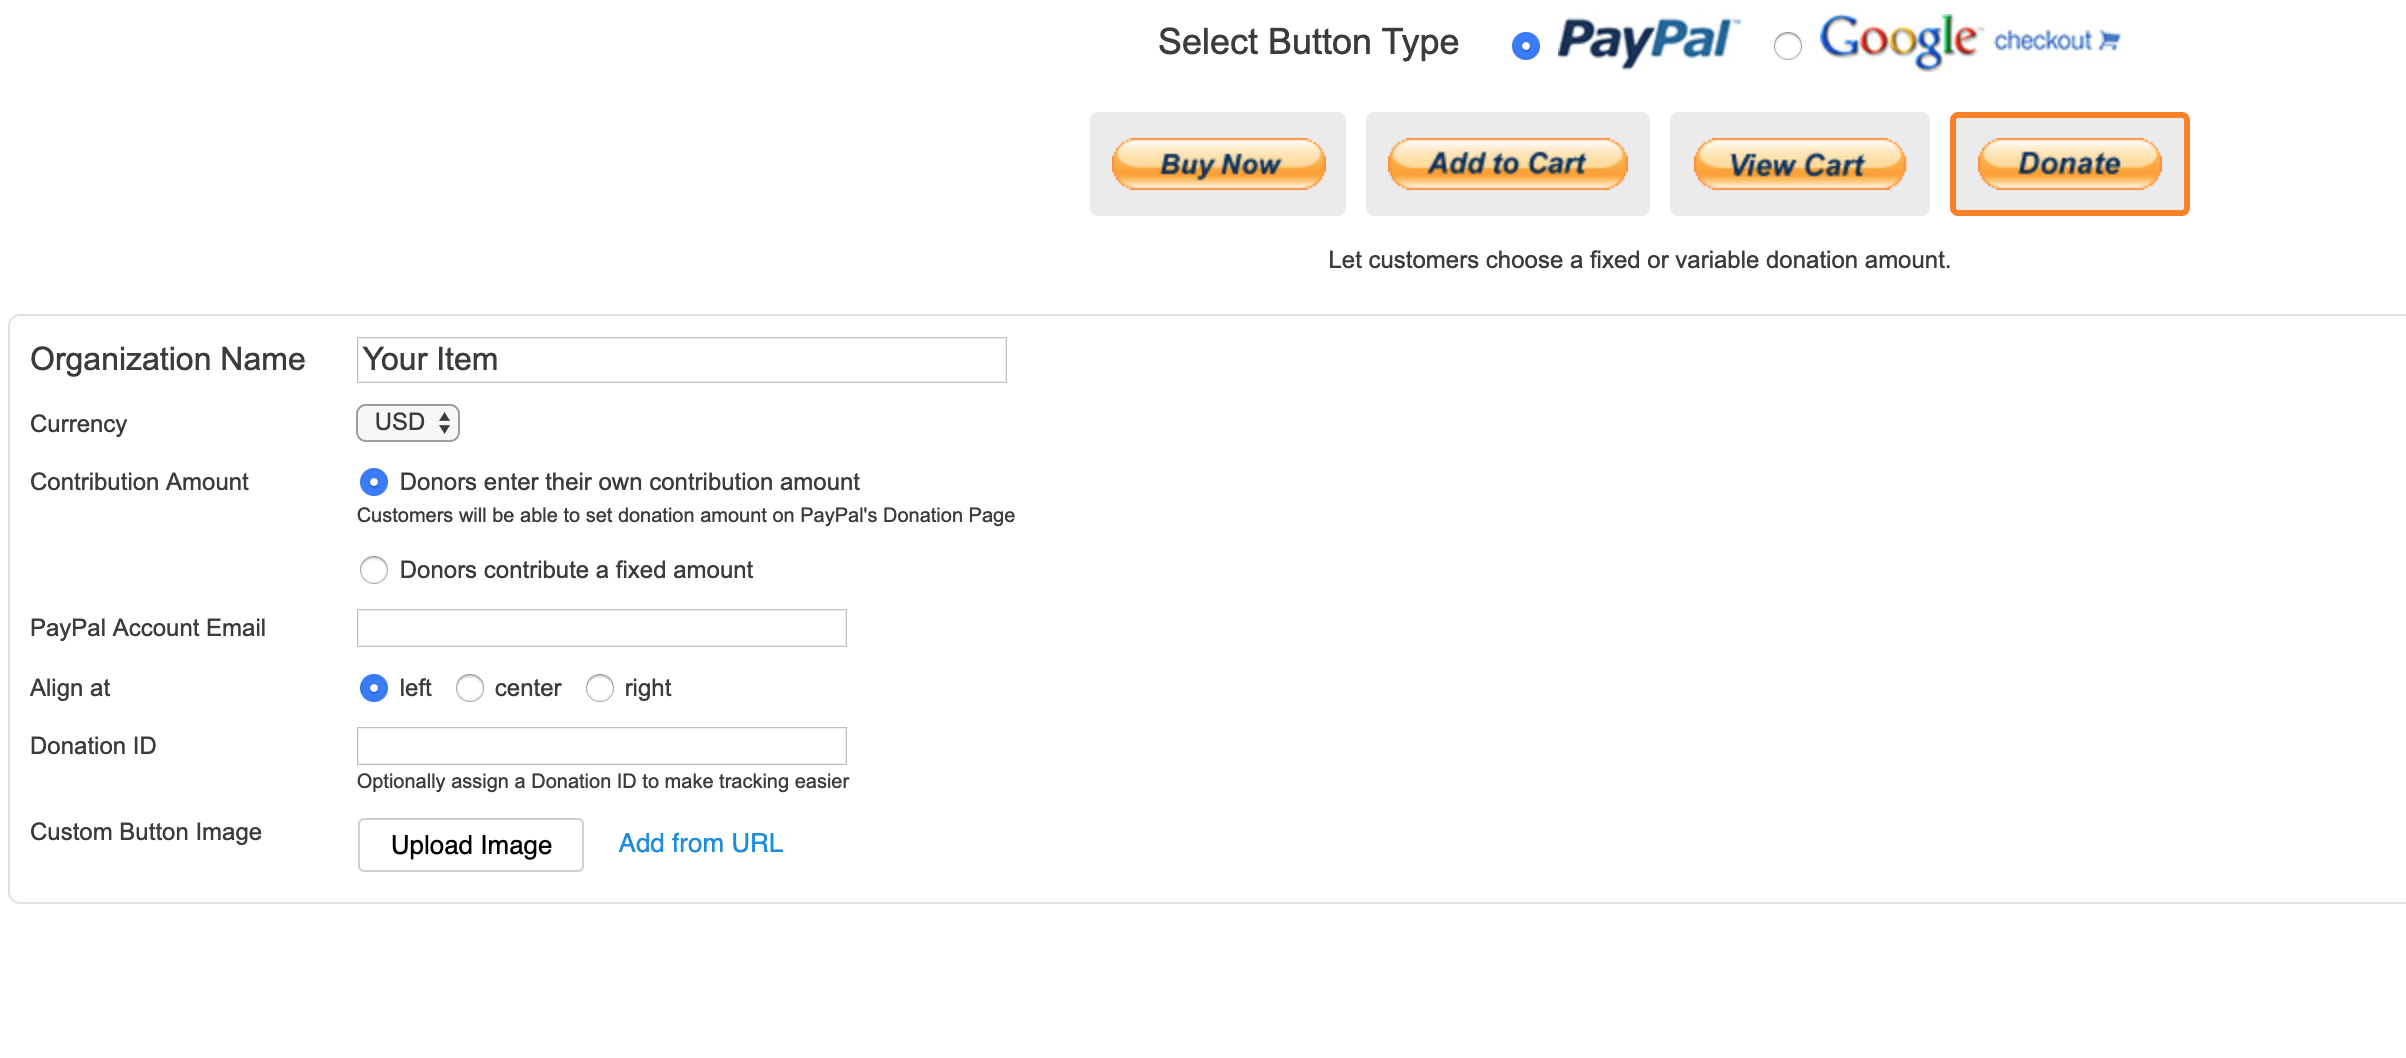Viewport: 2406px width, 1058px height.
Task: Select the PayPal button type radio
Action: [x=1525, y=46]
